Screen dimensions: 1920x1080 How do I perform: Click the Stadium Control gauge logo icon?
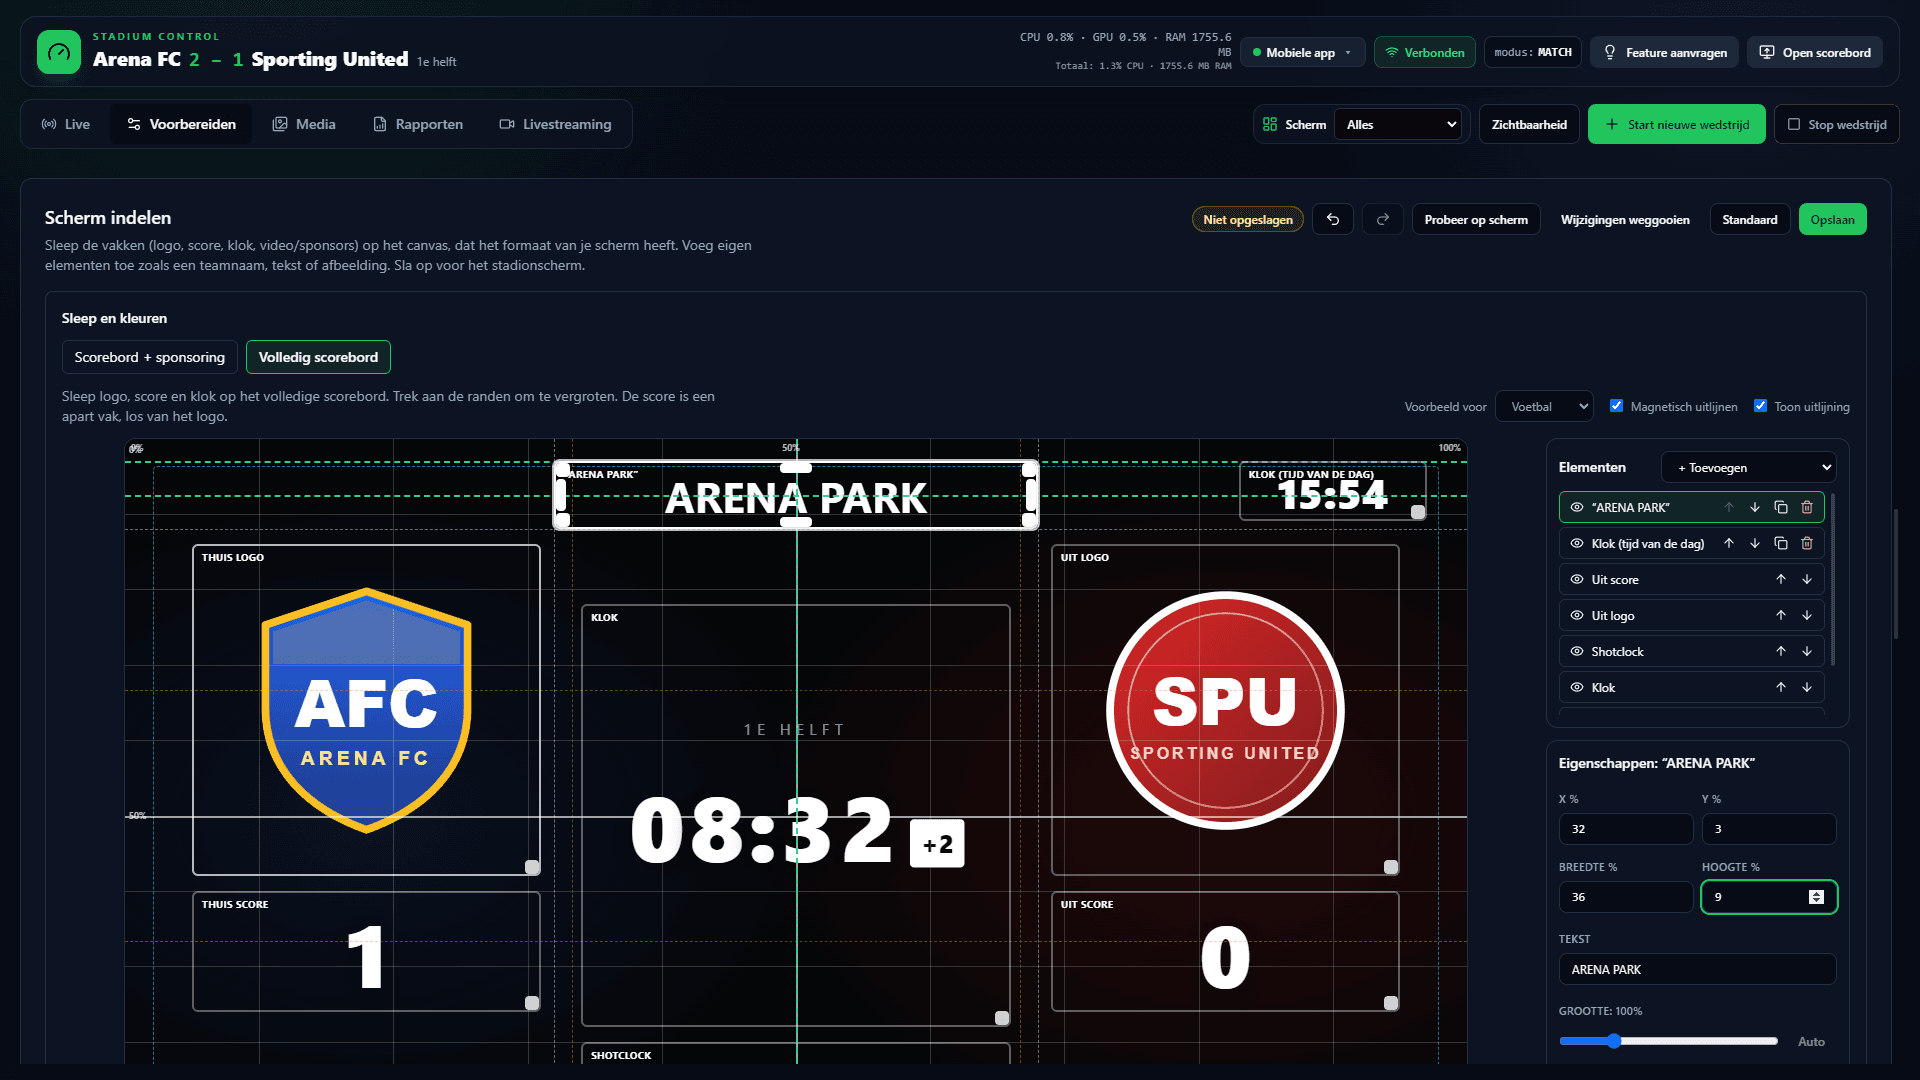[59, 52]
